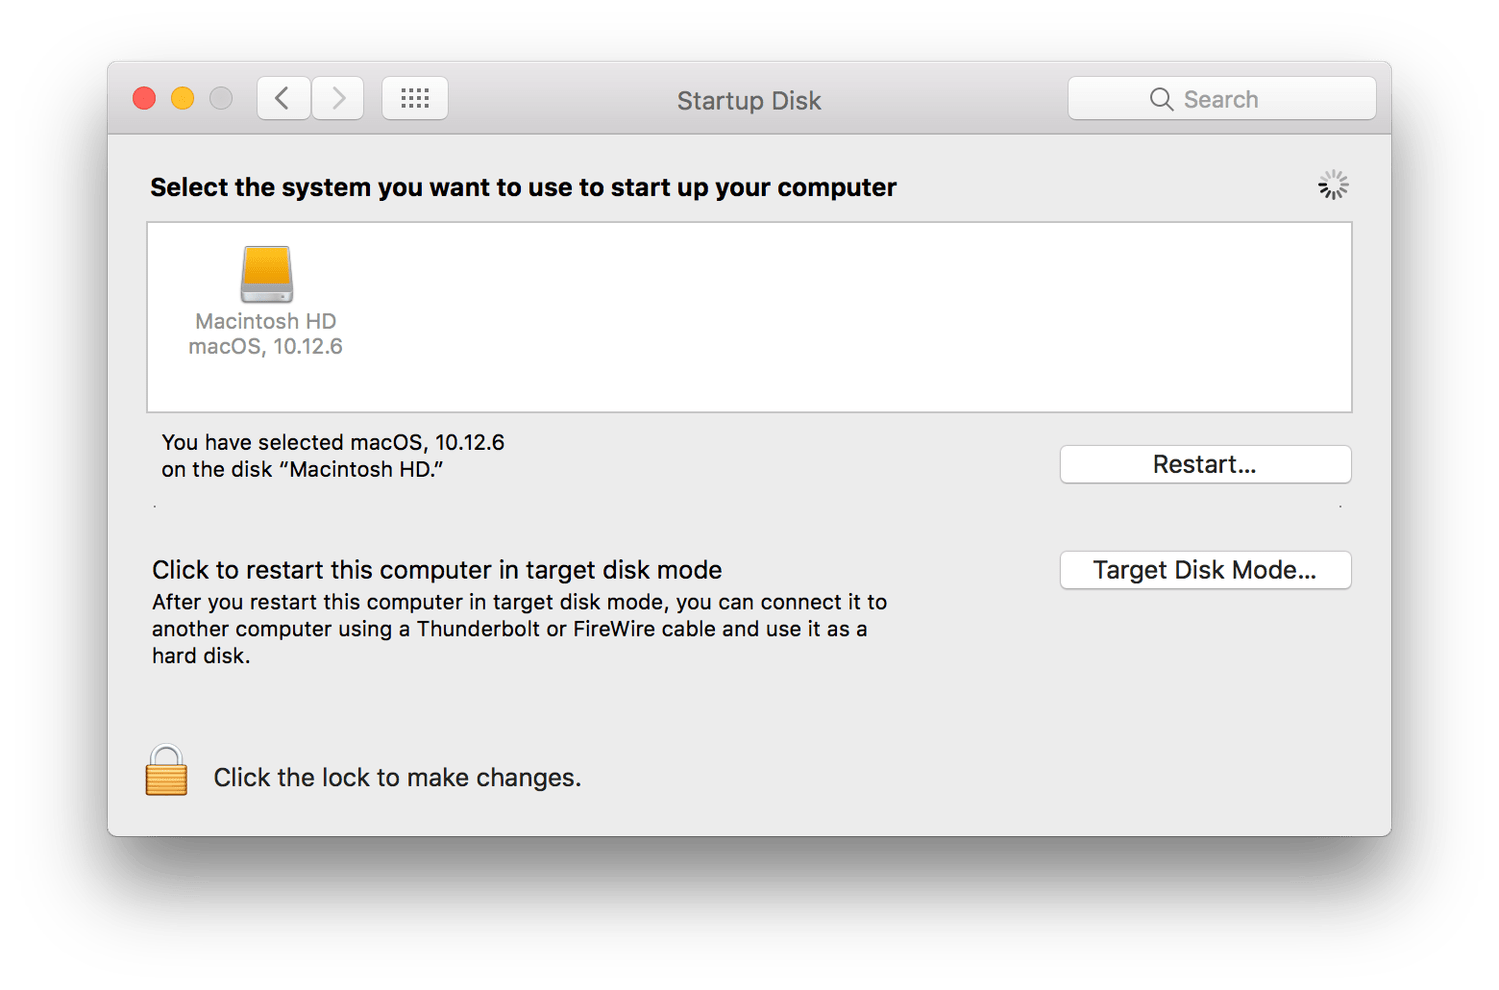Click the spinning progress indicator
This screenshot has height=990, width=1499.
1333,185
